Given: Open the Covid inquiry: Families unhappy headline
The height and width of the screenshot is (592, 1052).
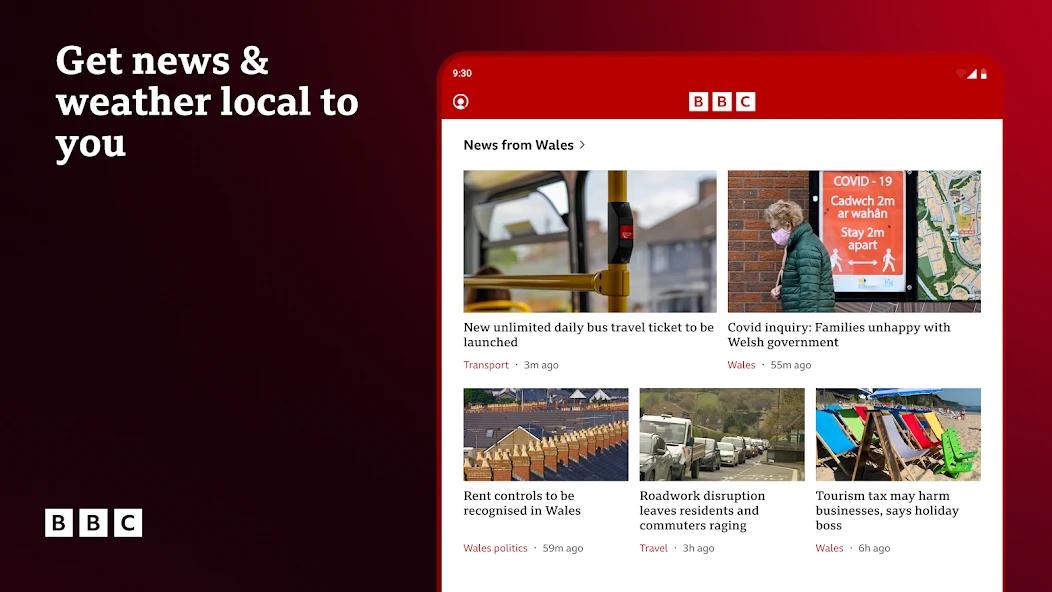Looking at the screenshot, I should point(839,334).
